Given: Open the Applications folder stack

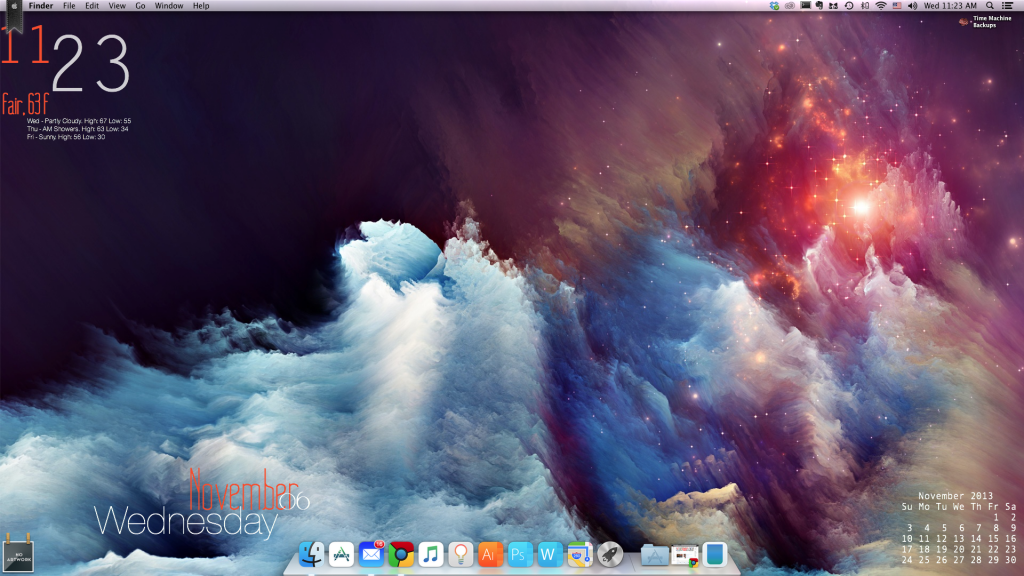Looking at the screenshot, I should (654, 554).
